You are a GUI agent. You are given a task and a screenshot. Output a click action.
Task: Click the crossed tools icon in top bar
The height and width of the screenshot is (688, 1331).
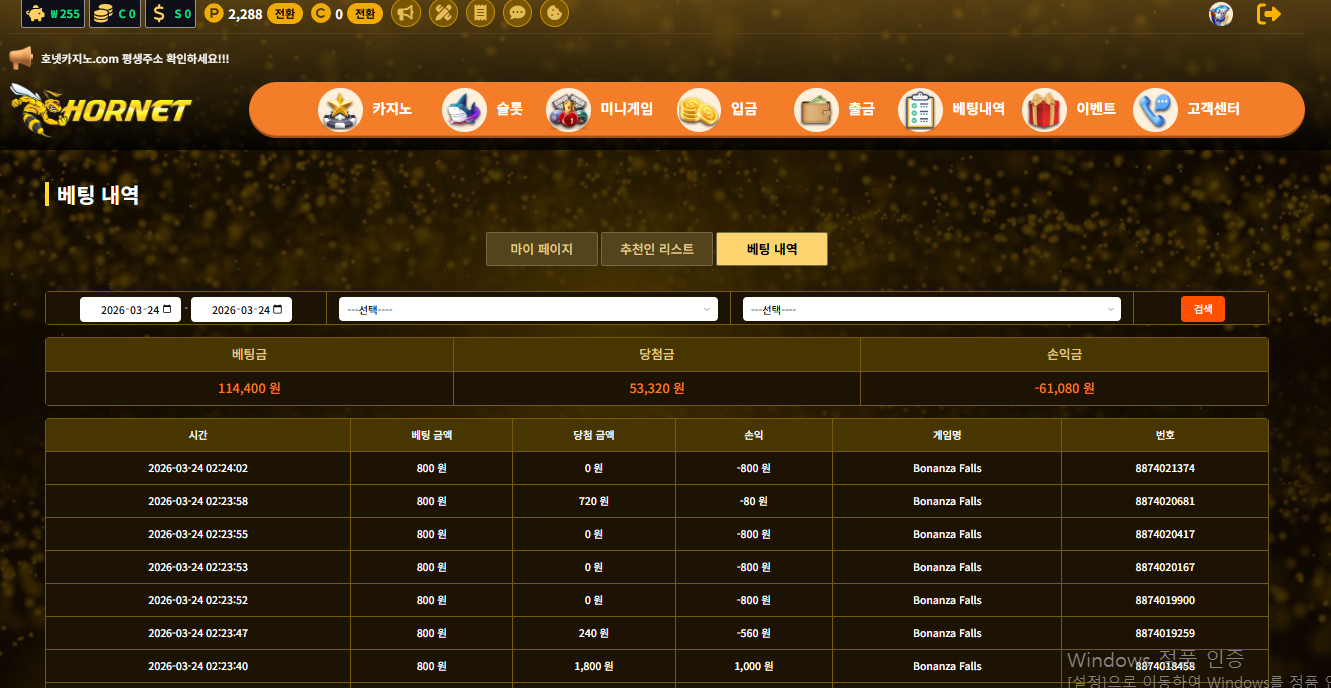click(x=443, y=14)
